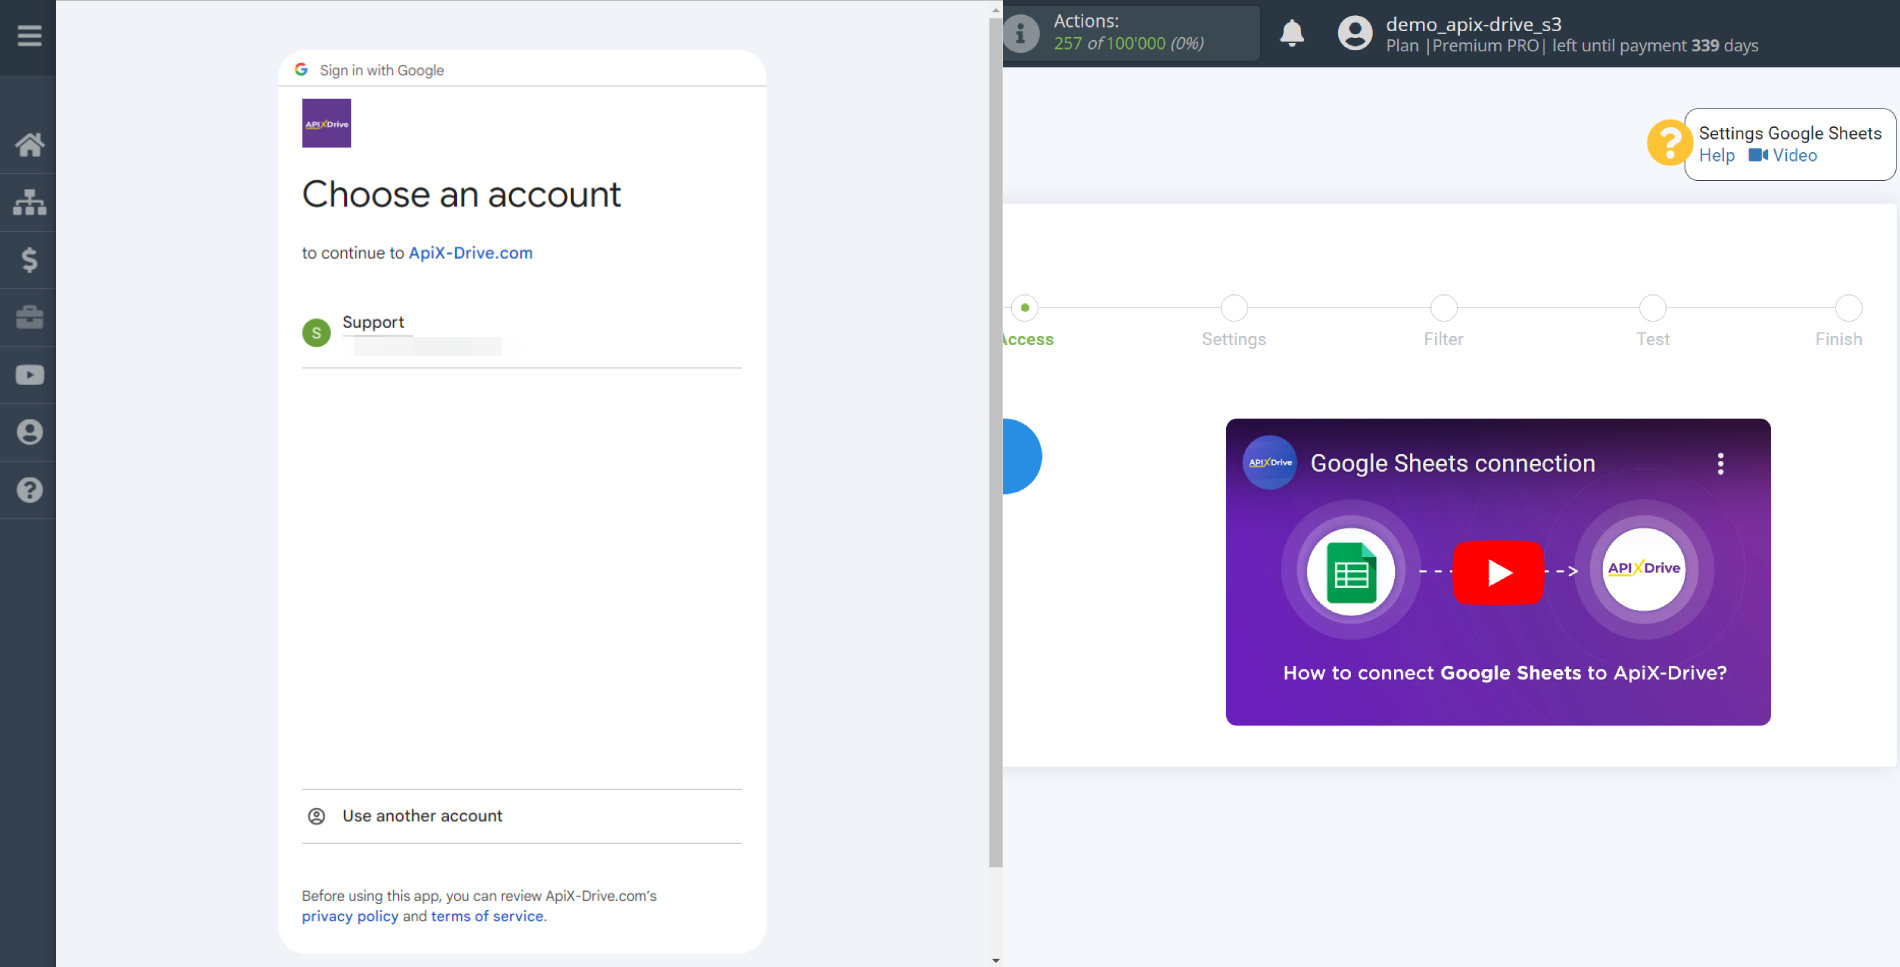Click the Google logo in the sign-in header
1900x967 pixels.
(301, 69)
